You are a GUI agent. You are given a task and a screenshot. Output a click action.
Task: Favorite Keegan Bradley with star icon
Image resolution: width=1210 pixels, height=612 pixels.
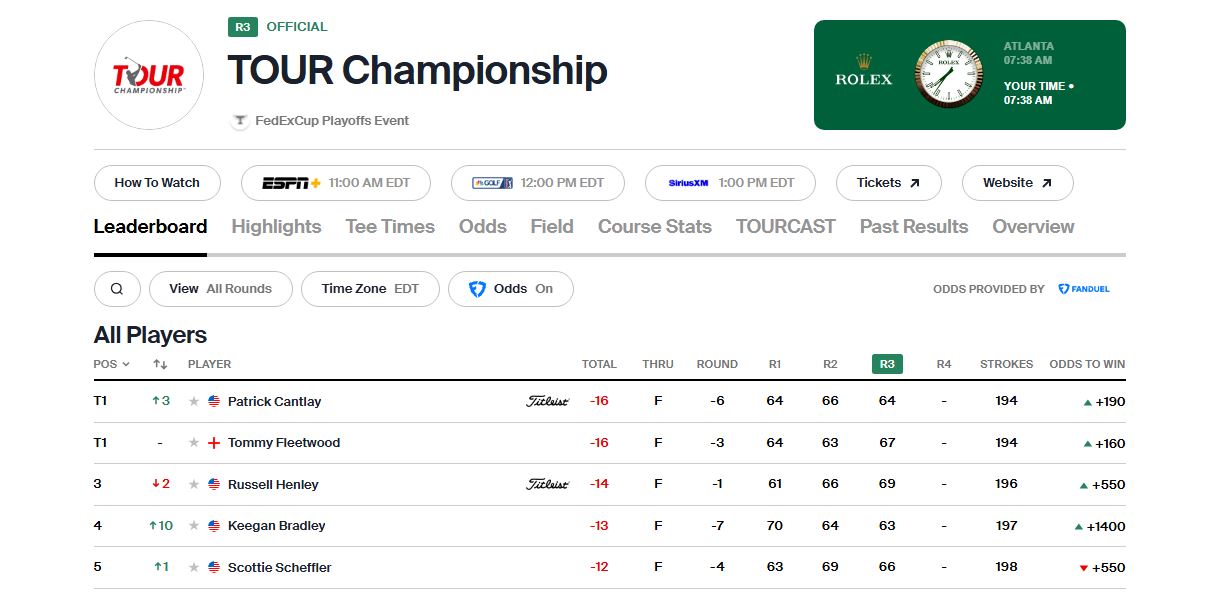point(194,526)
